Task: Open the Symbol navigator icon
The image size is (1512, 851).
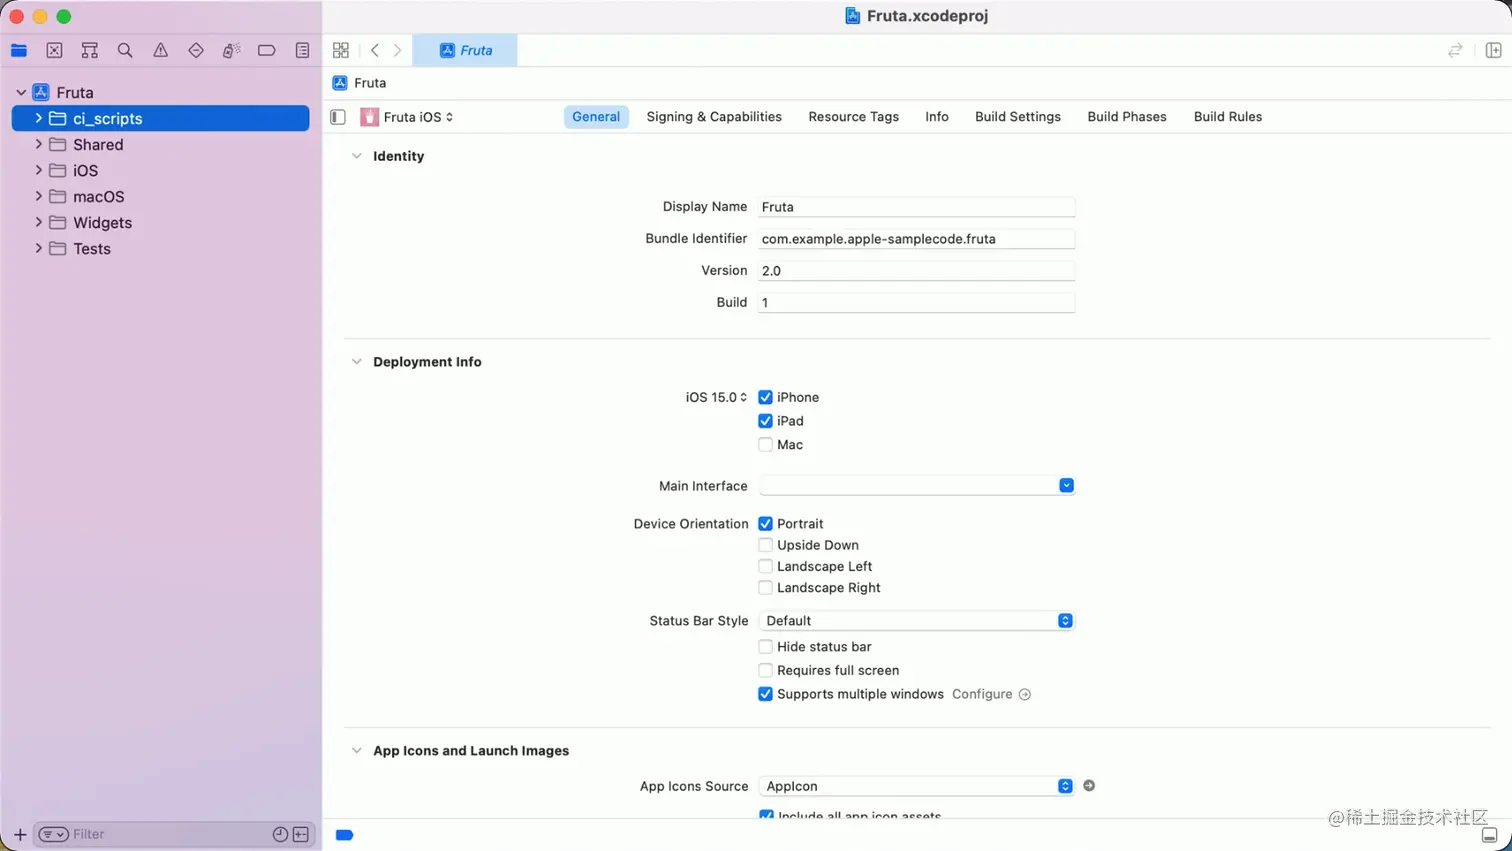Action: [90, 50]
